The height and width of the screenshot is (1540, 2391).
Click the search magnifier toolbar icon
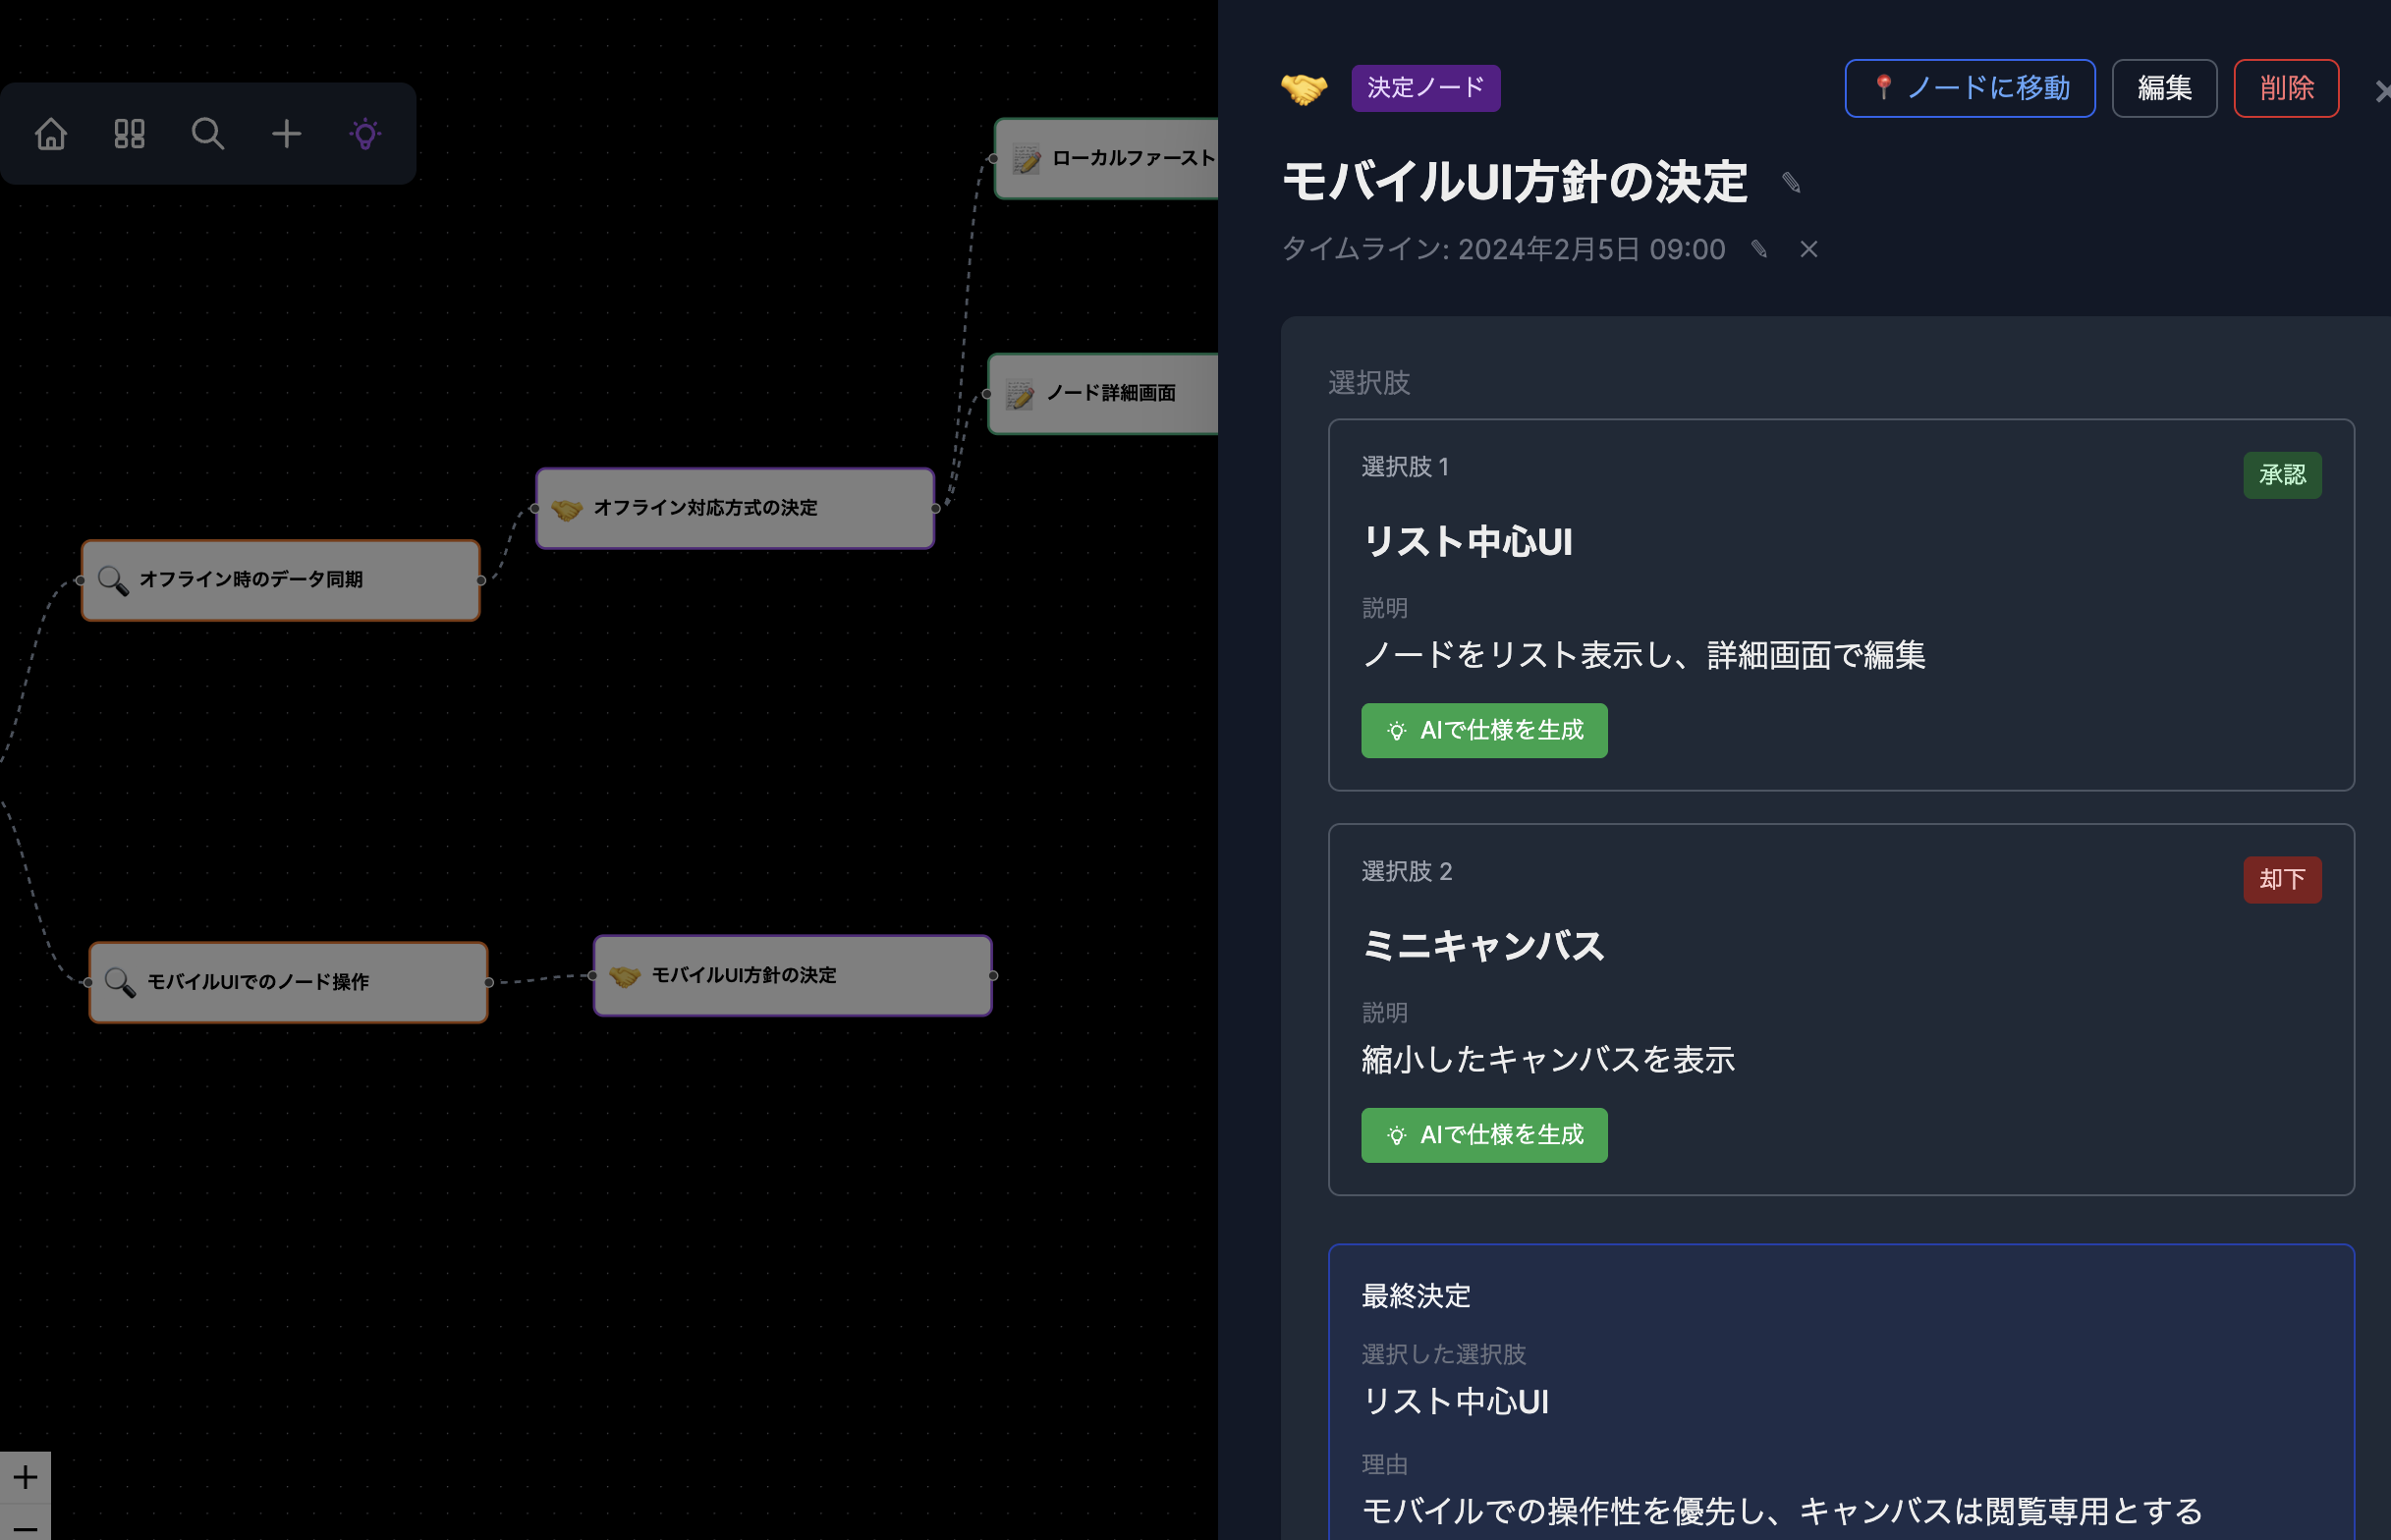(x=207, y=134)
